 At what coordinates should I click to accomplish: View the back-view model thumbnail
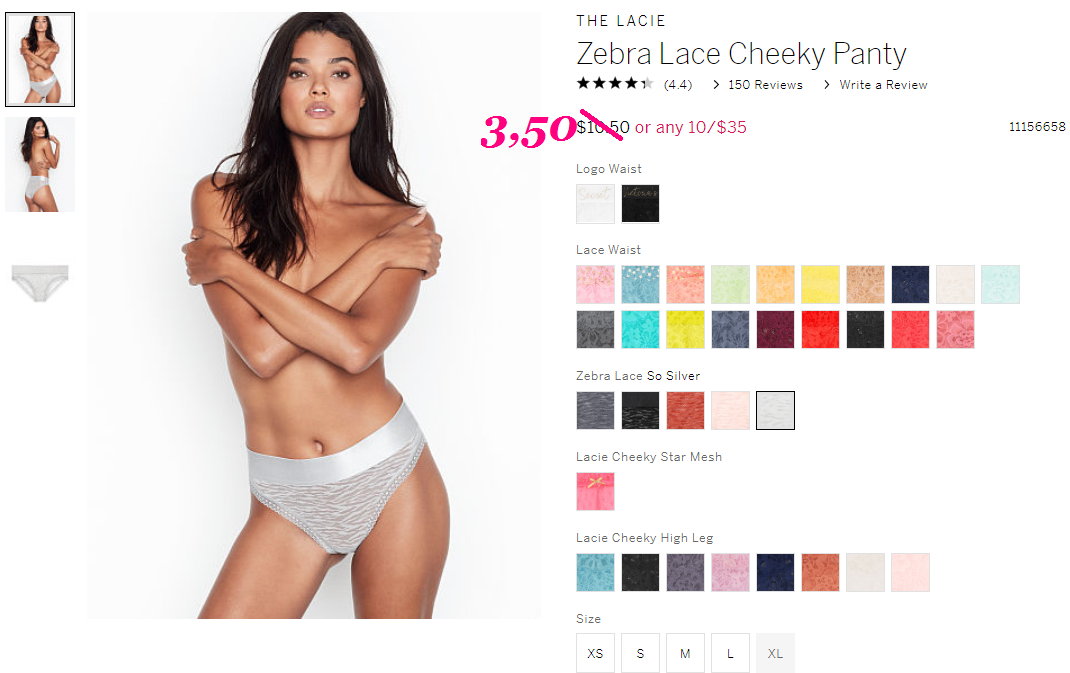40,164
